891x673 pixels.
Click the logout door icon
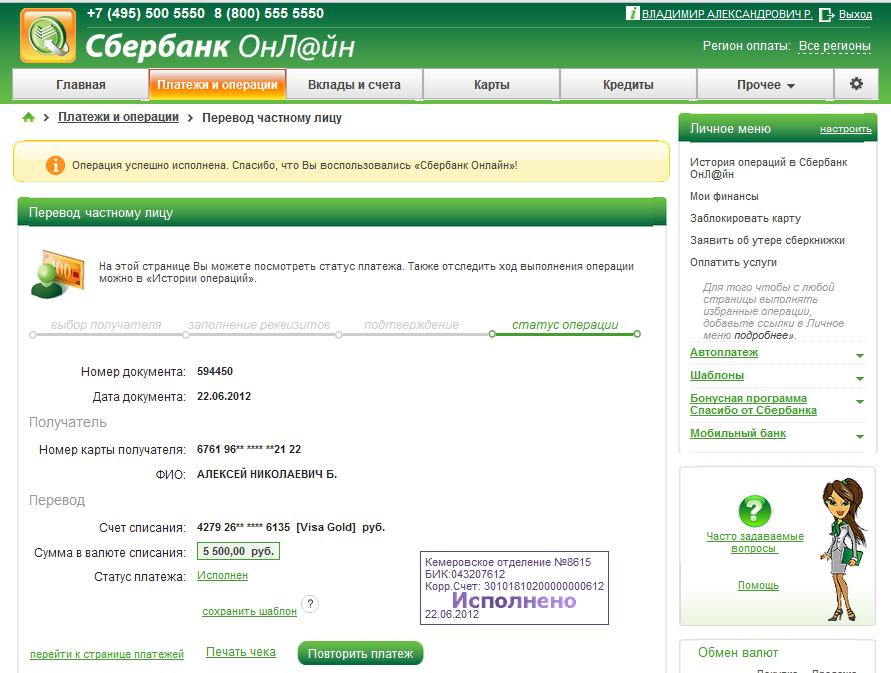point(826,15)
